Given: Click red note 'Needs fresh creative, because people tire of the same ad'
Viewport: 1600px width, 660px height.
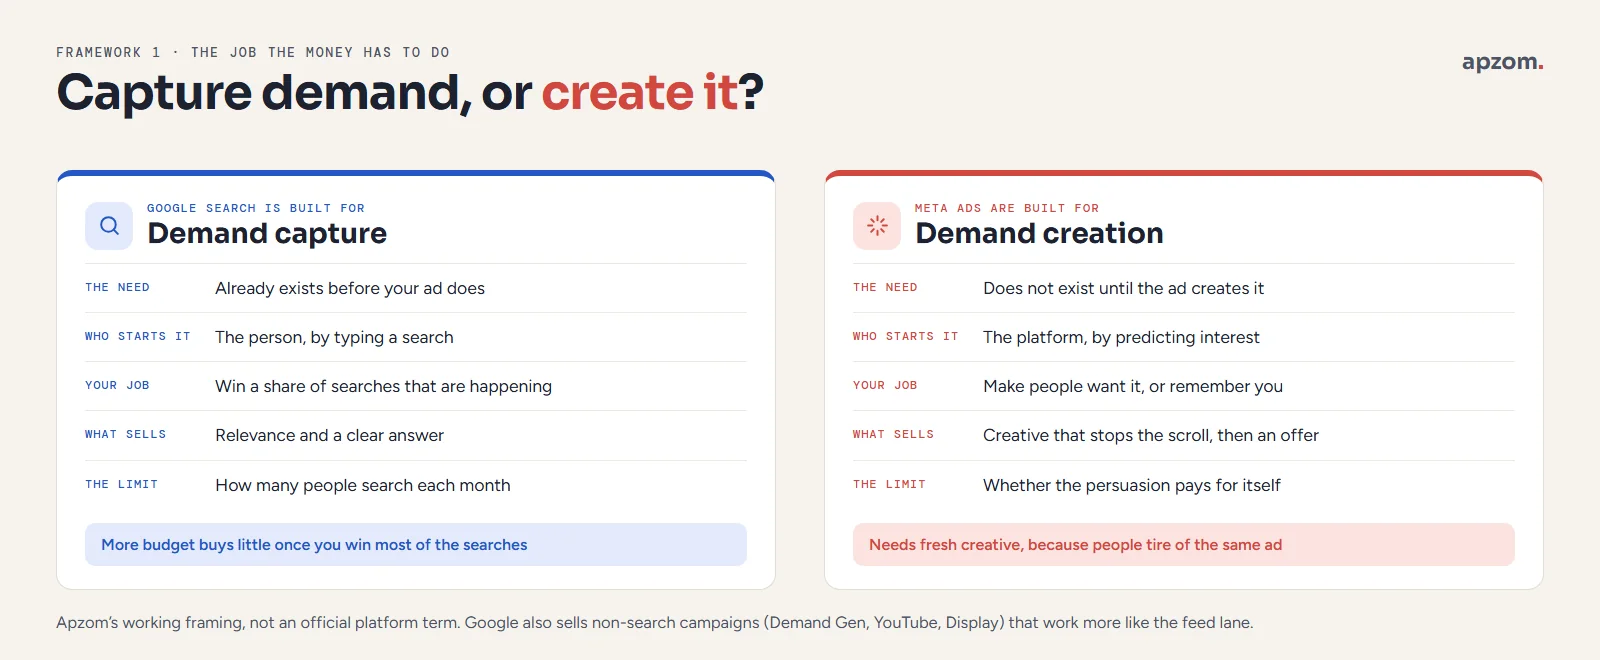Looking at the screenshot, I should pos(1184,544).
